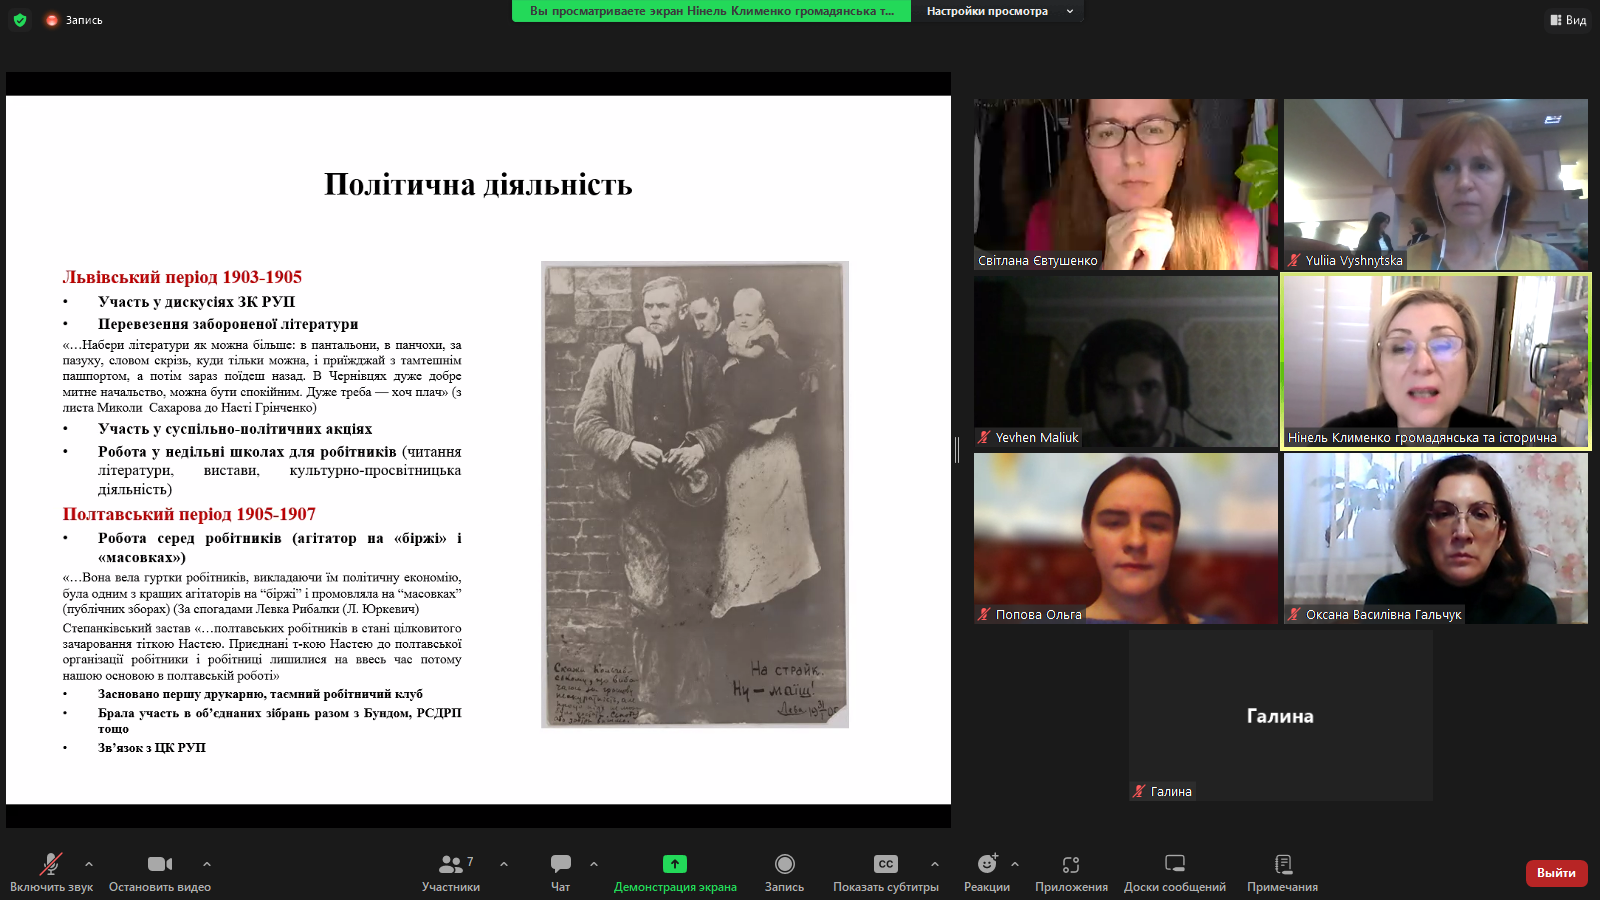Image resolution: width=1600 pixels, height=900 pixels.
Task: Click the green encryption shield icon
Action: [20, 20]
